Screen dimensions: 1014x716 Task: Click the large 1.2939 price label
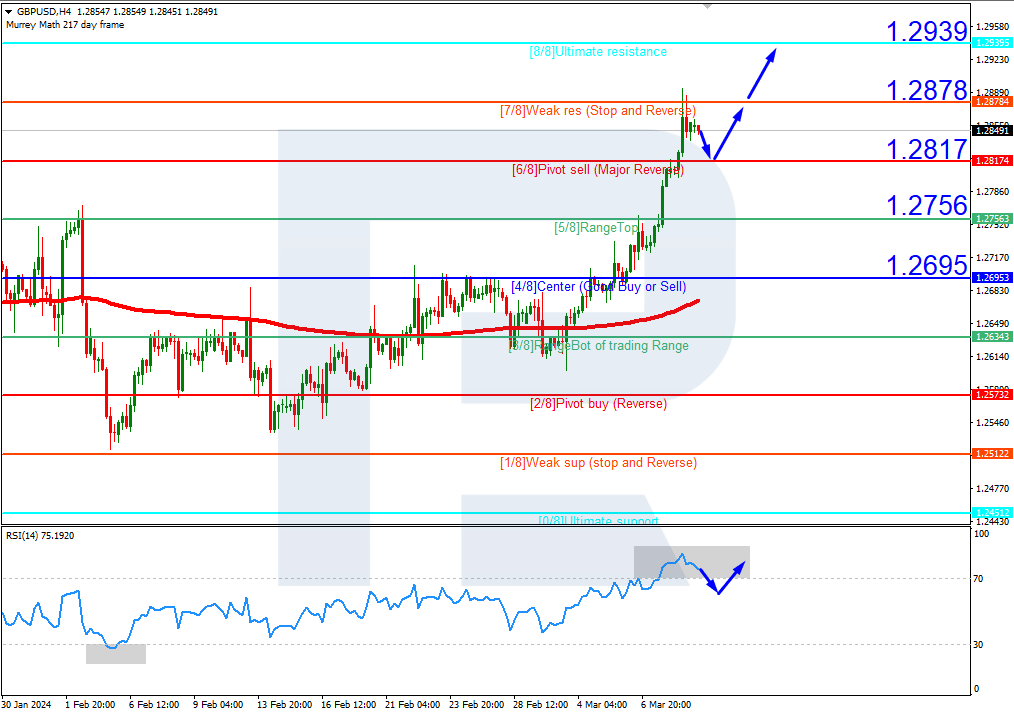coord(926,31)
